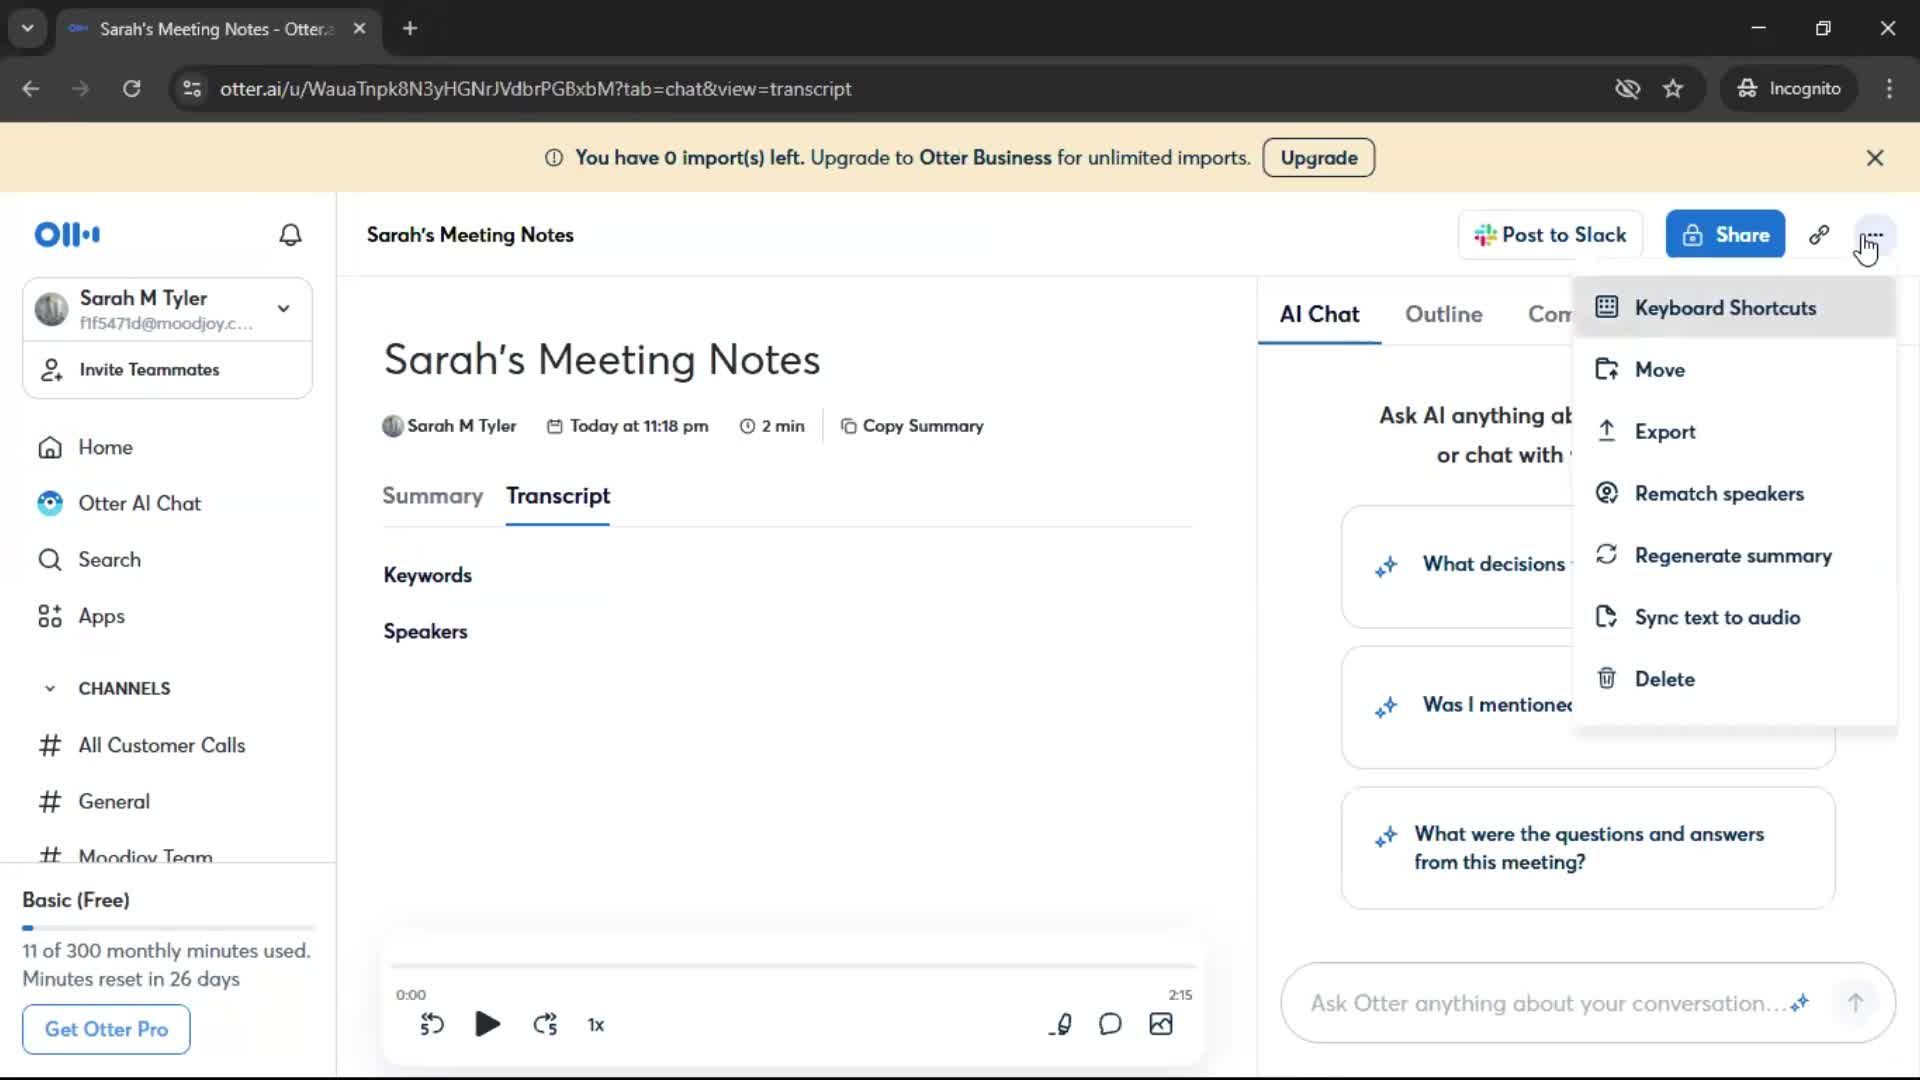Click the Keywords heading
1920x1080 pixels.
[427, 575]
